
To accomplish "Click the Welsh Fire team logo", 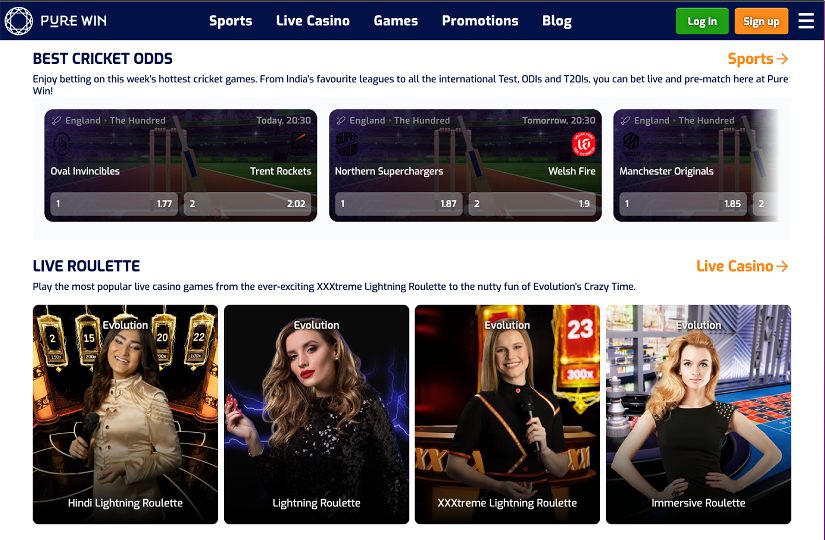I will pyautogui.click(x=583, y=144).
